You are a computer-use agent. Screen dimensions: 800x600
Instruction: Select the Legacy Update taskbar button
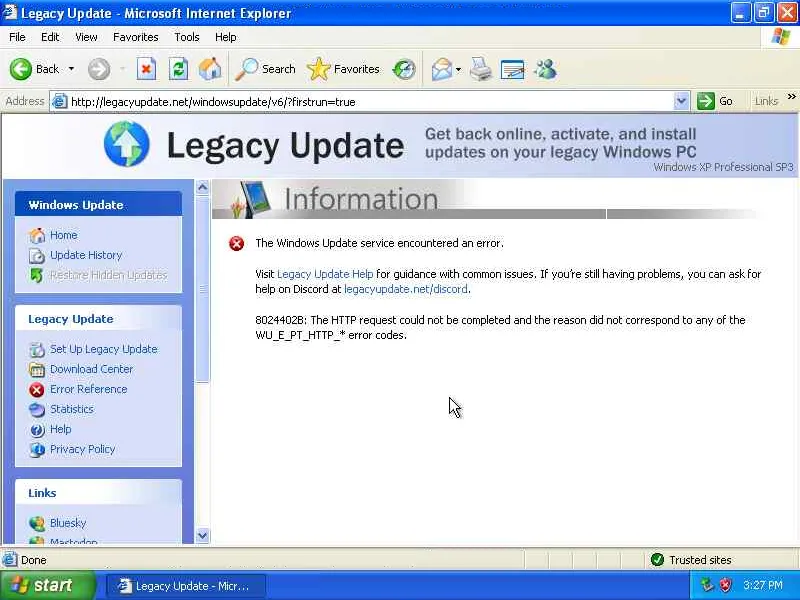(x=186, y=586)
